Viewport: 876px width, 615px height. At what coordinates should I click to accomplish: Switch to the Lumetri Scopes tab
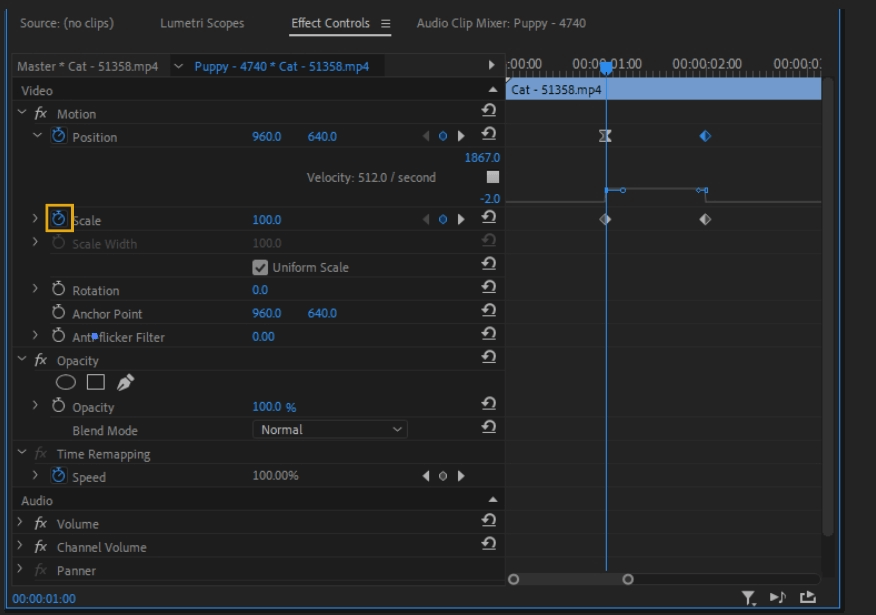point(202,23)
